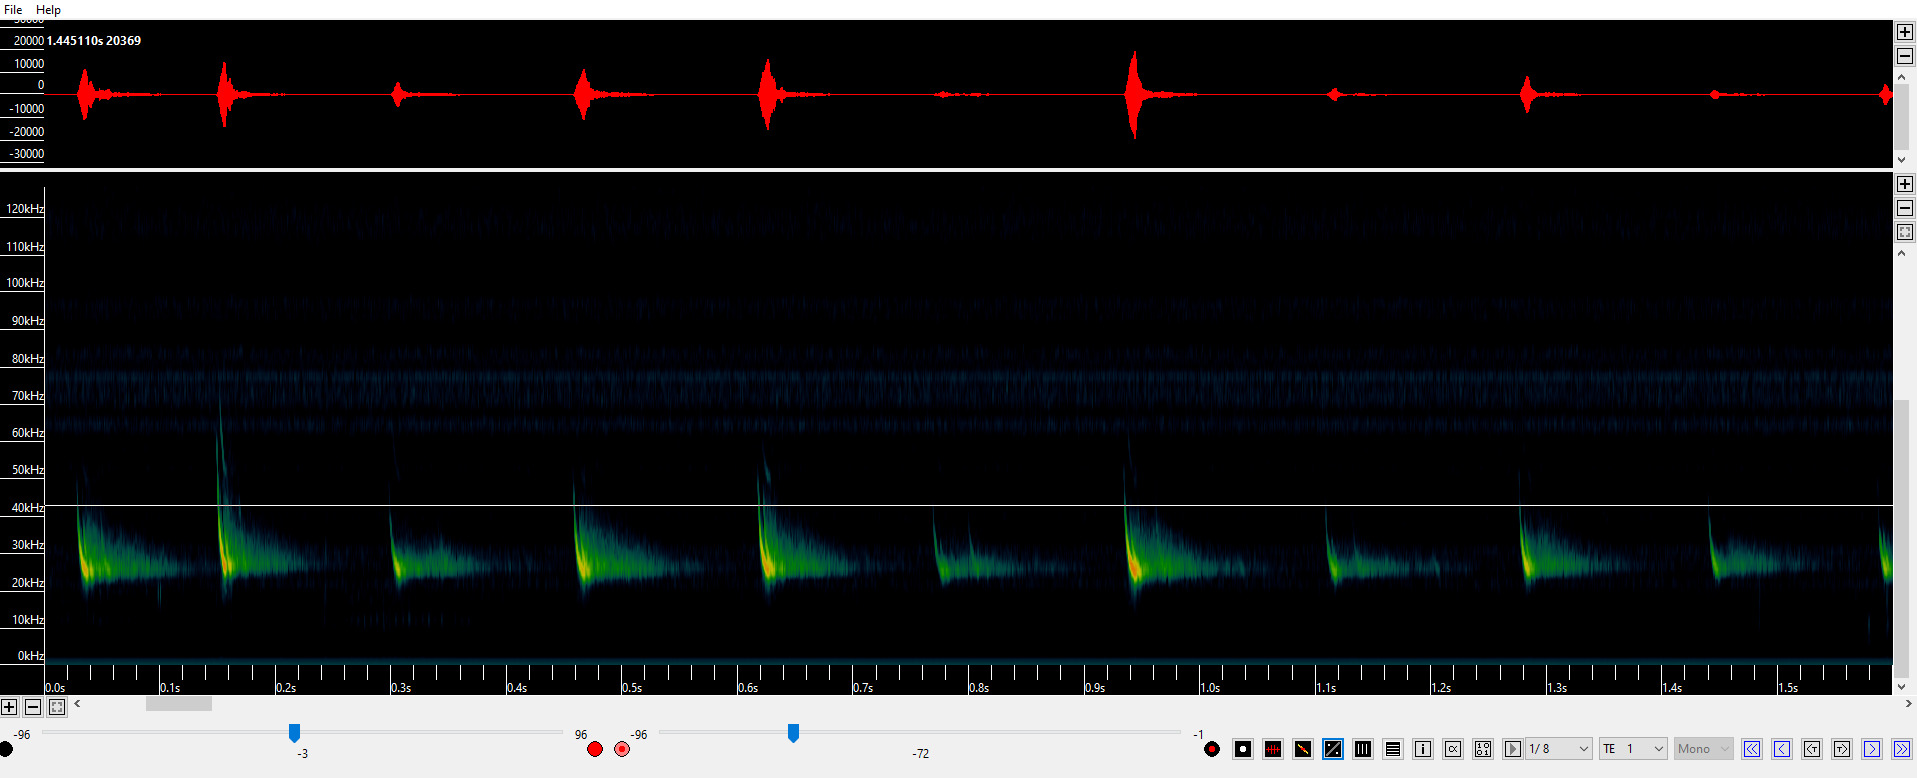Jump to end with double-right arrow button
Screen dimensions: 1917x778
[1902, 749]
